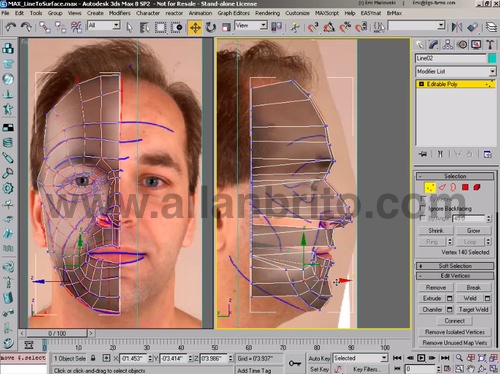
Task: Choose the Select Object arrow tool
Action: point(129,27)
